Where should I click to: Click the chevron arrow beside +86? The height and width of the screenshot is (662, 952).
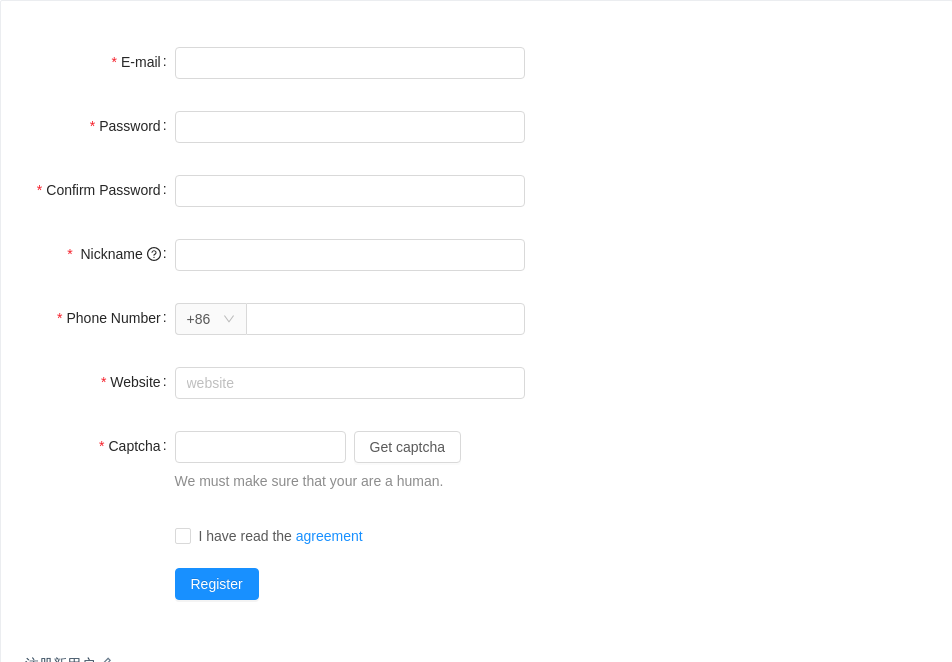[x=229, y=319]
